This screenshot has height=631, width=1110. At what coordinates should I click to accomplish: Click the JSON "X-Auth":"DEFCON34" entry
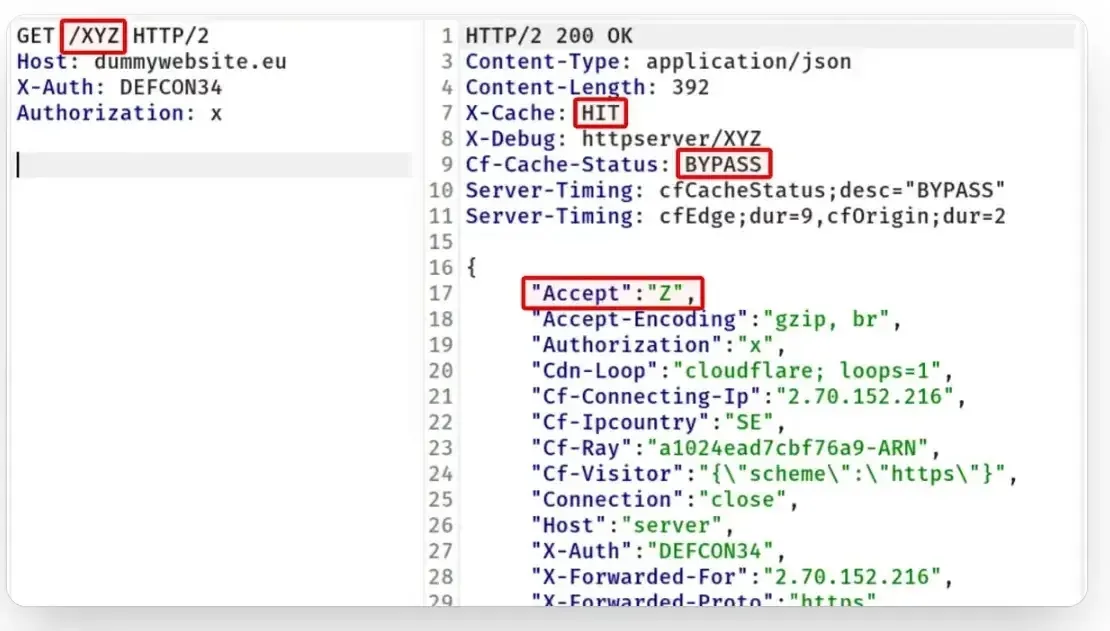(658, 551)
